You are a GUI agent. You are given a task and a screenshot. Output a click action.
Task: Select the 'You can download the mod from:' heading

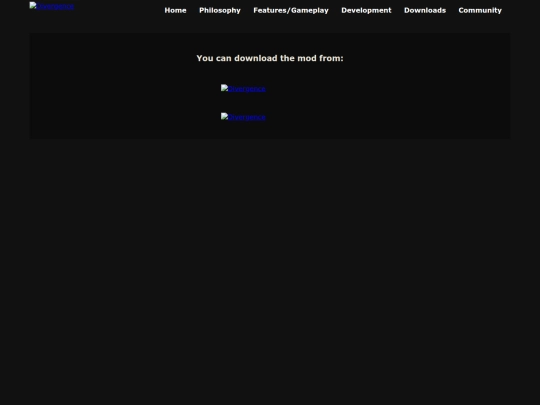pos(270,58)
